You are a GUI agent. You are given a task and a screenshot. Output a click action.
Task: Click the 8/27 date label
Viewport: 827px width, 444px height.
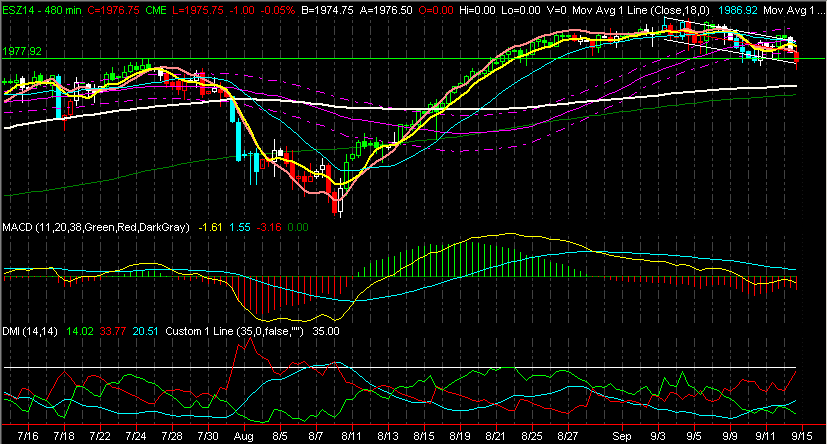coord(568,436)
